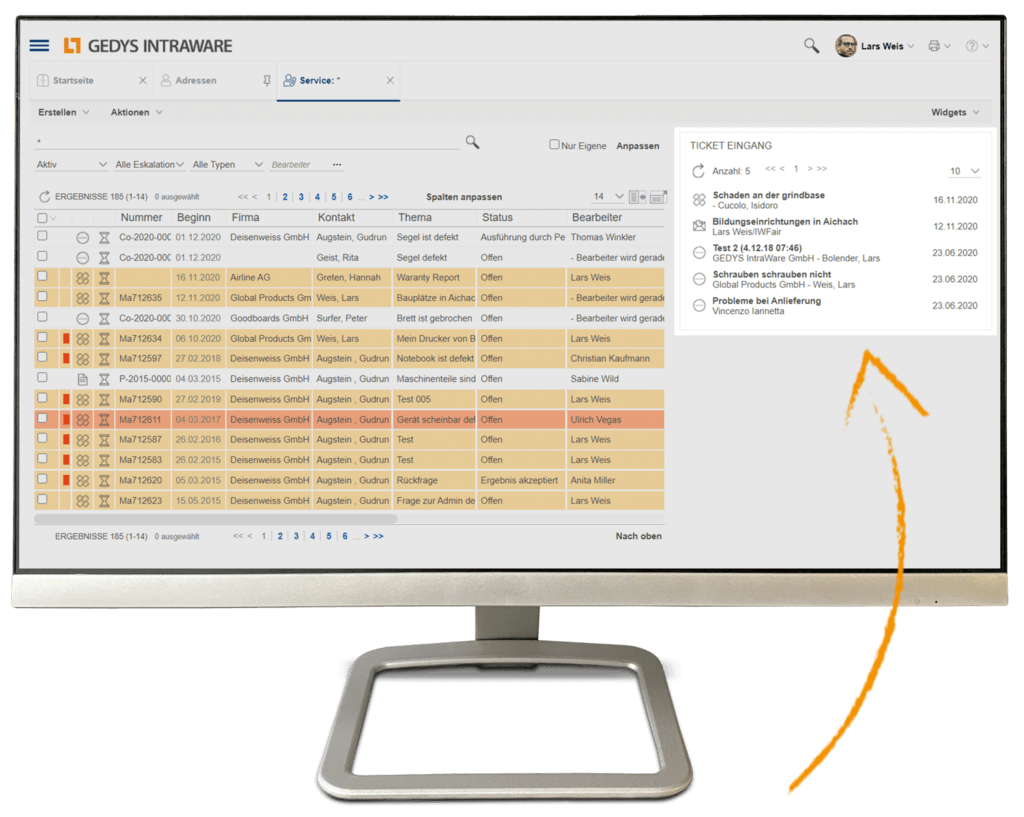Run search with list magnifier icon
Viewport: 1024px width, 817px height.
pyautogui.click(x=472, y=142)
